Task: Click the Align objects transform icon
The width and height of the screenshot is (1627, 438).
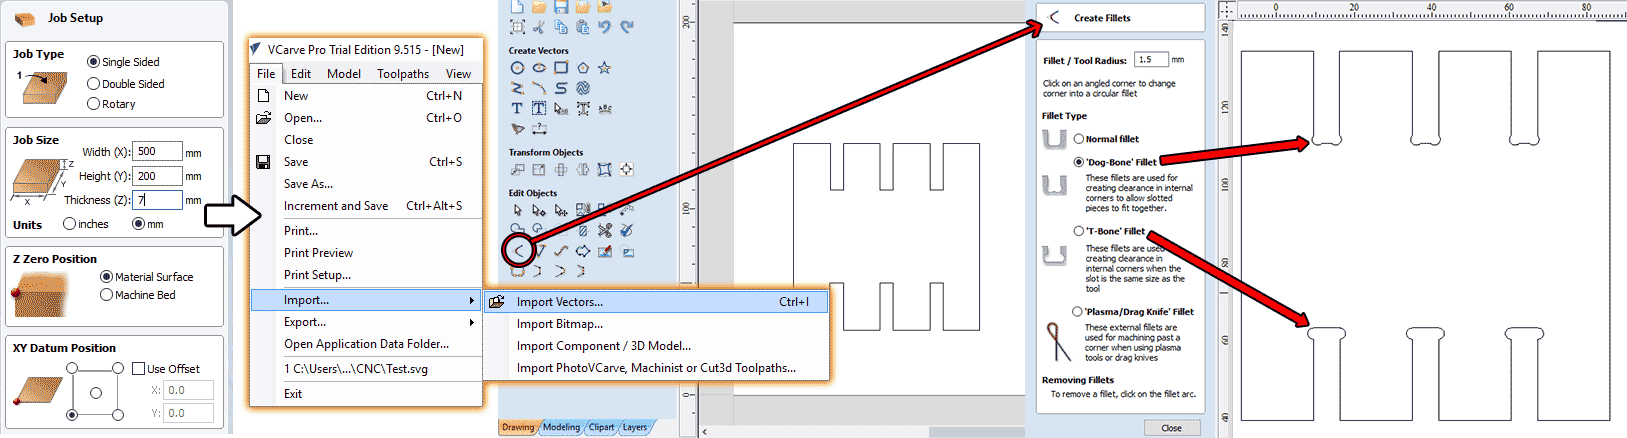Action: click(x=626, y=169)
